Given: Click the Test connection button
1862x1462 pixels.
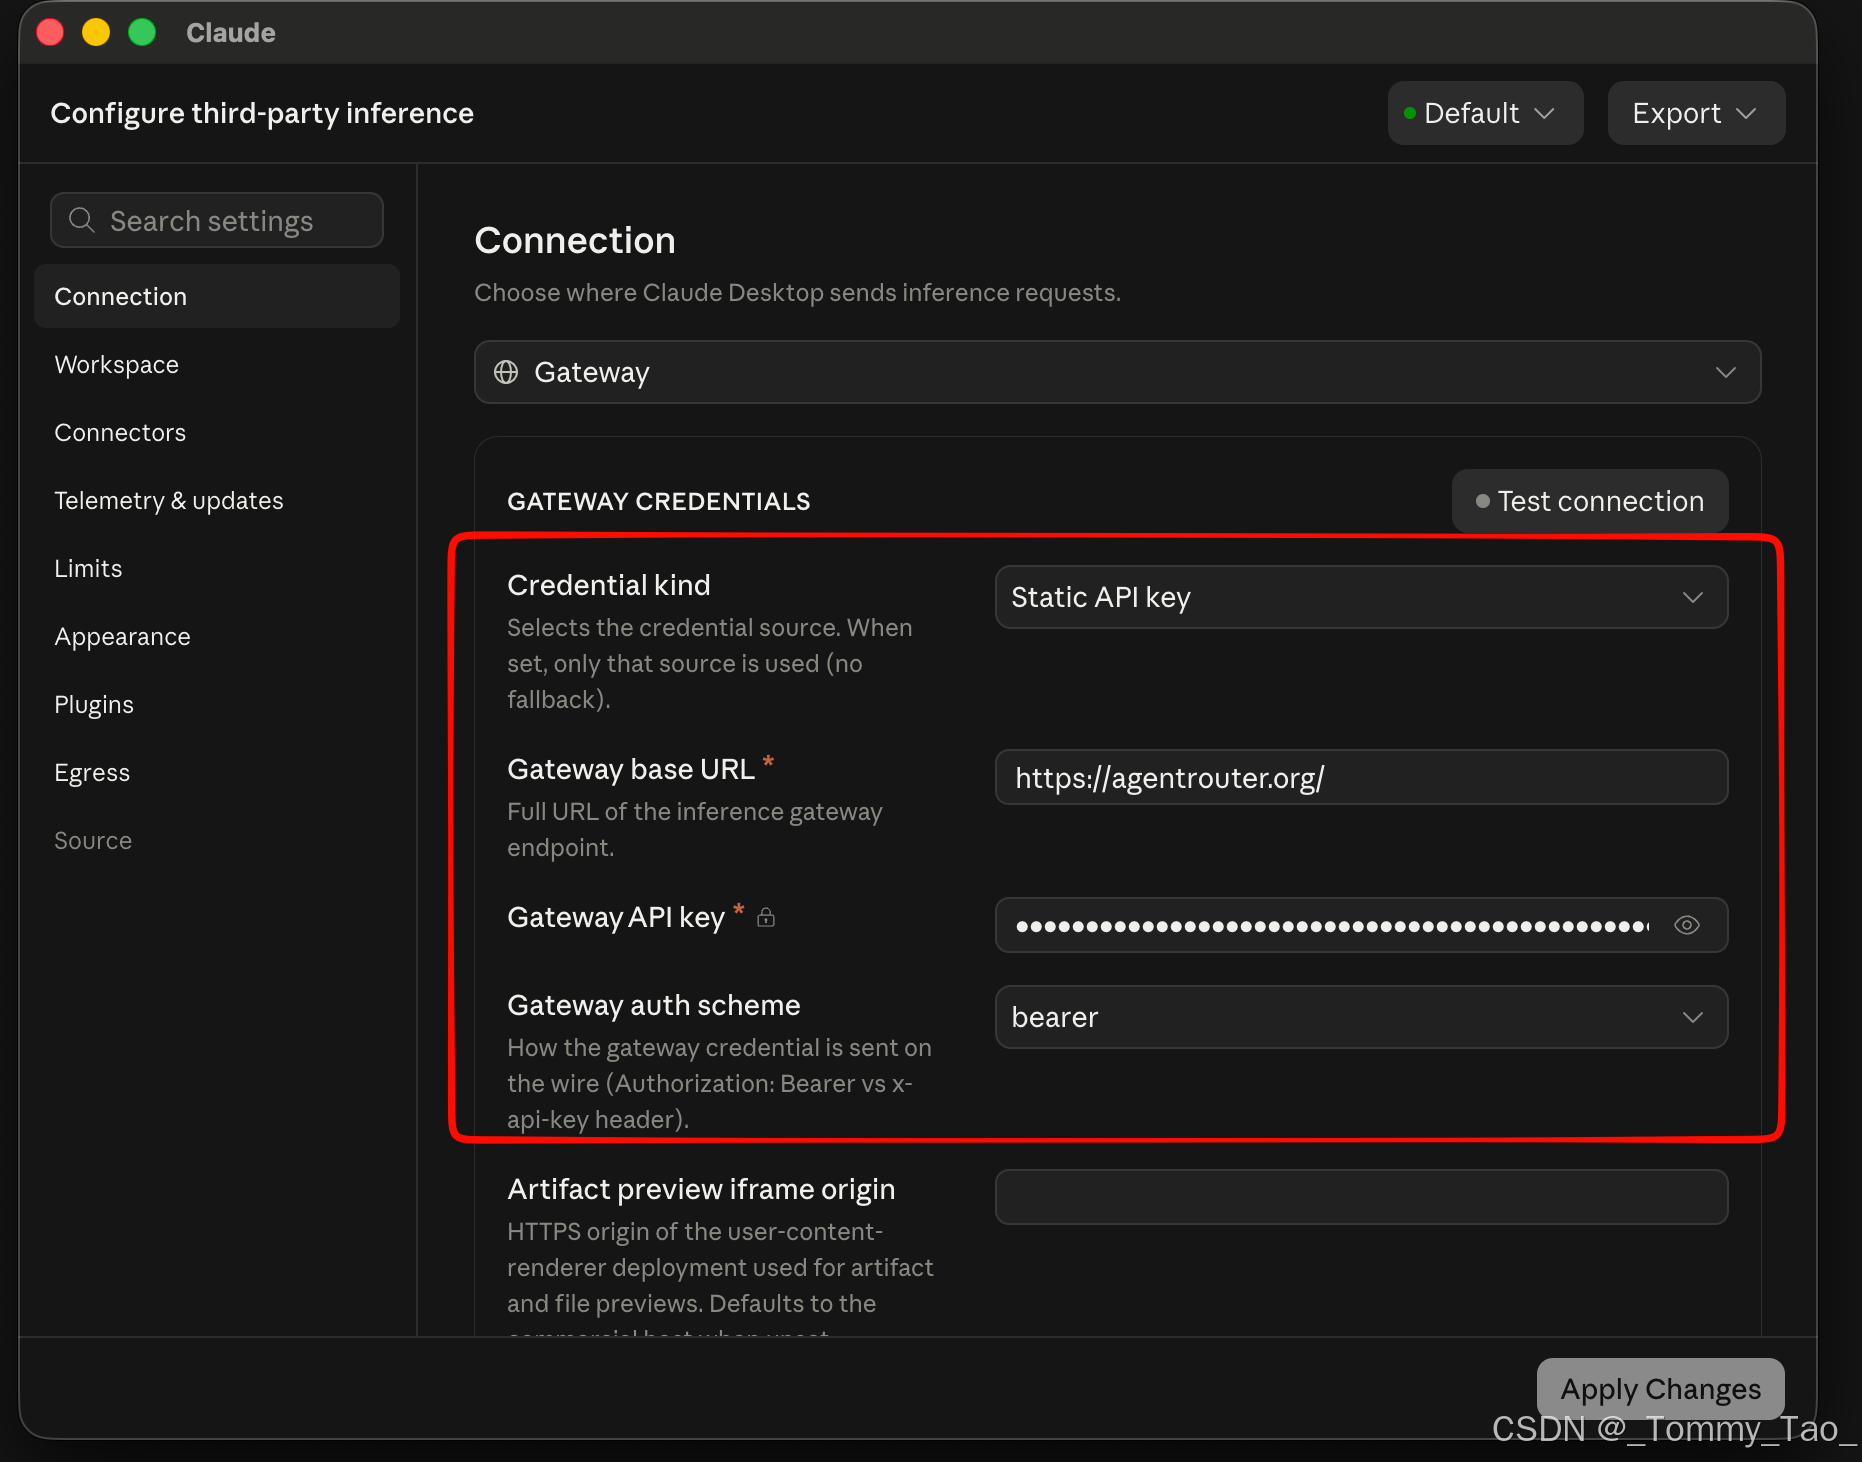Looking at the screenshot, I should coord(1590,501).
